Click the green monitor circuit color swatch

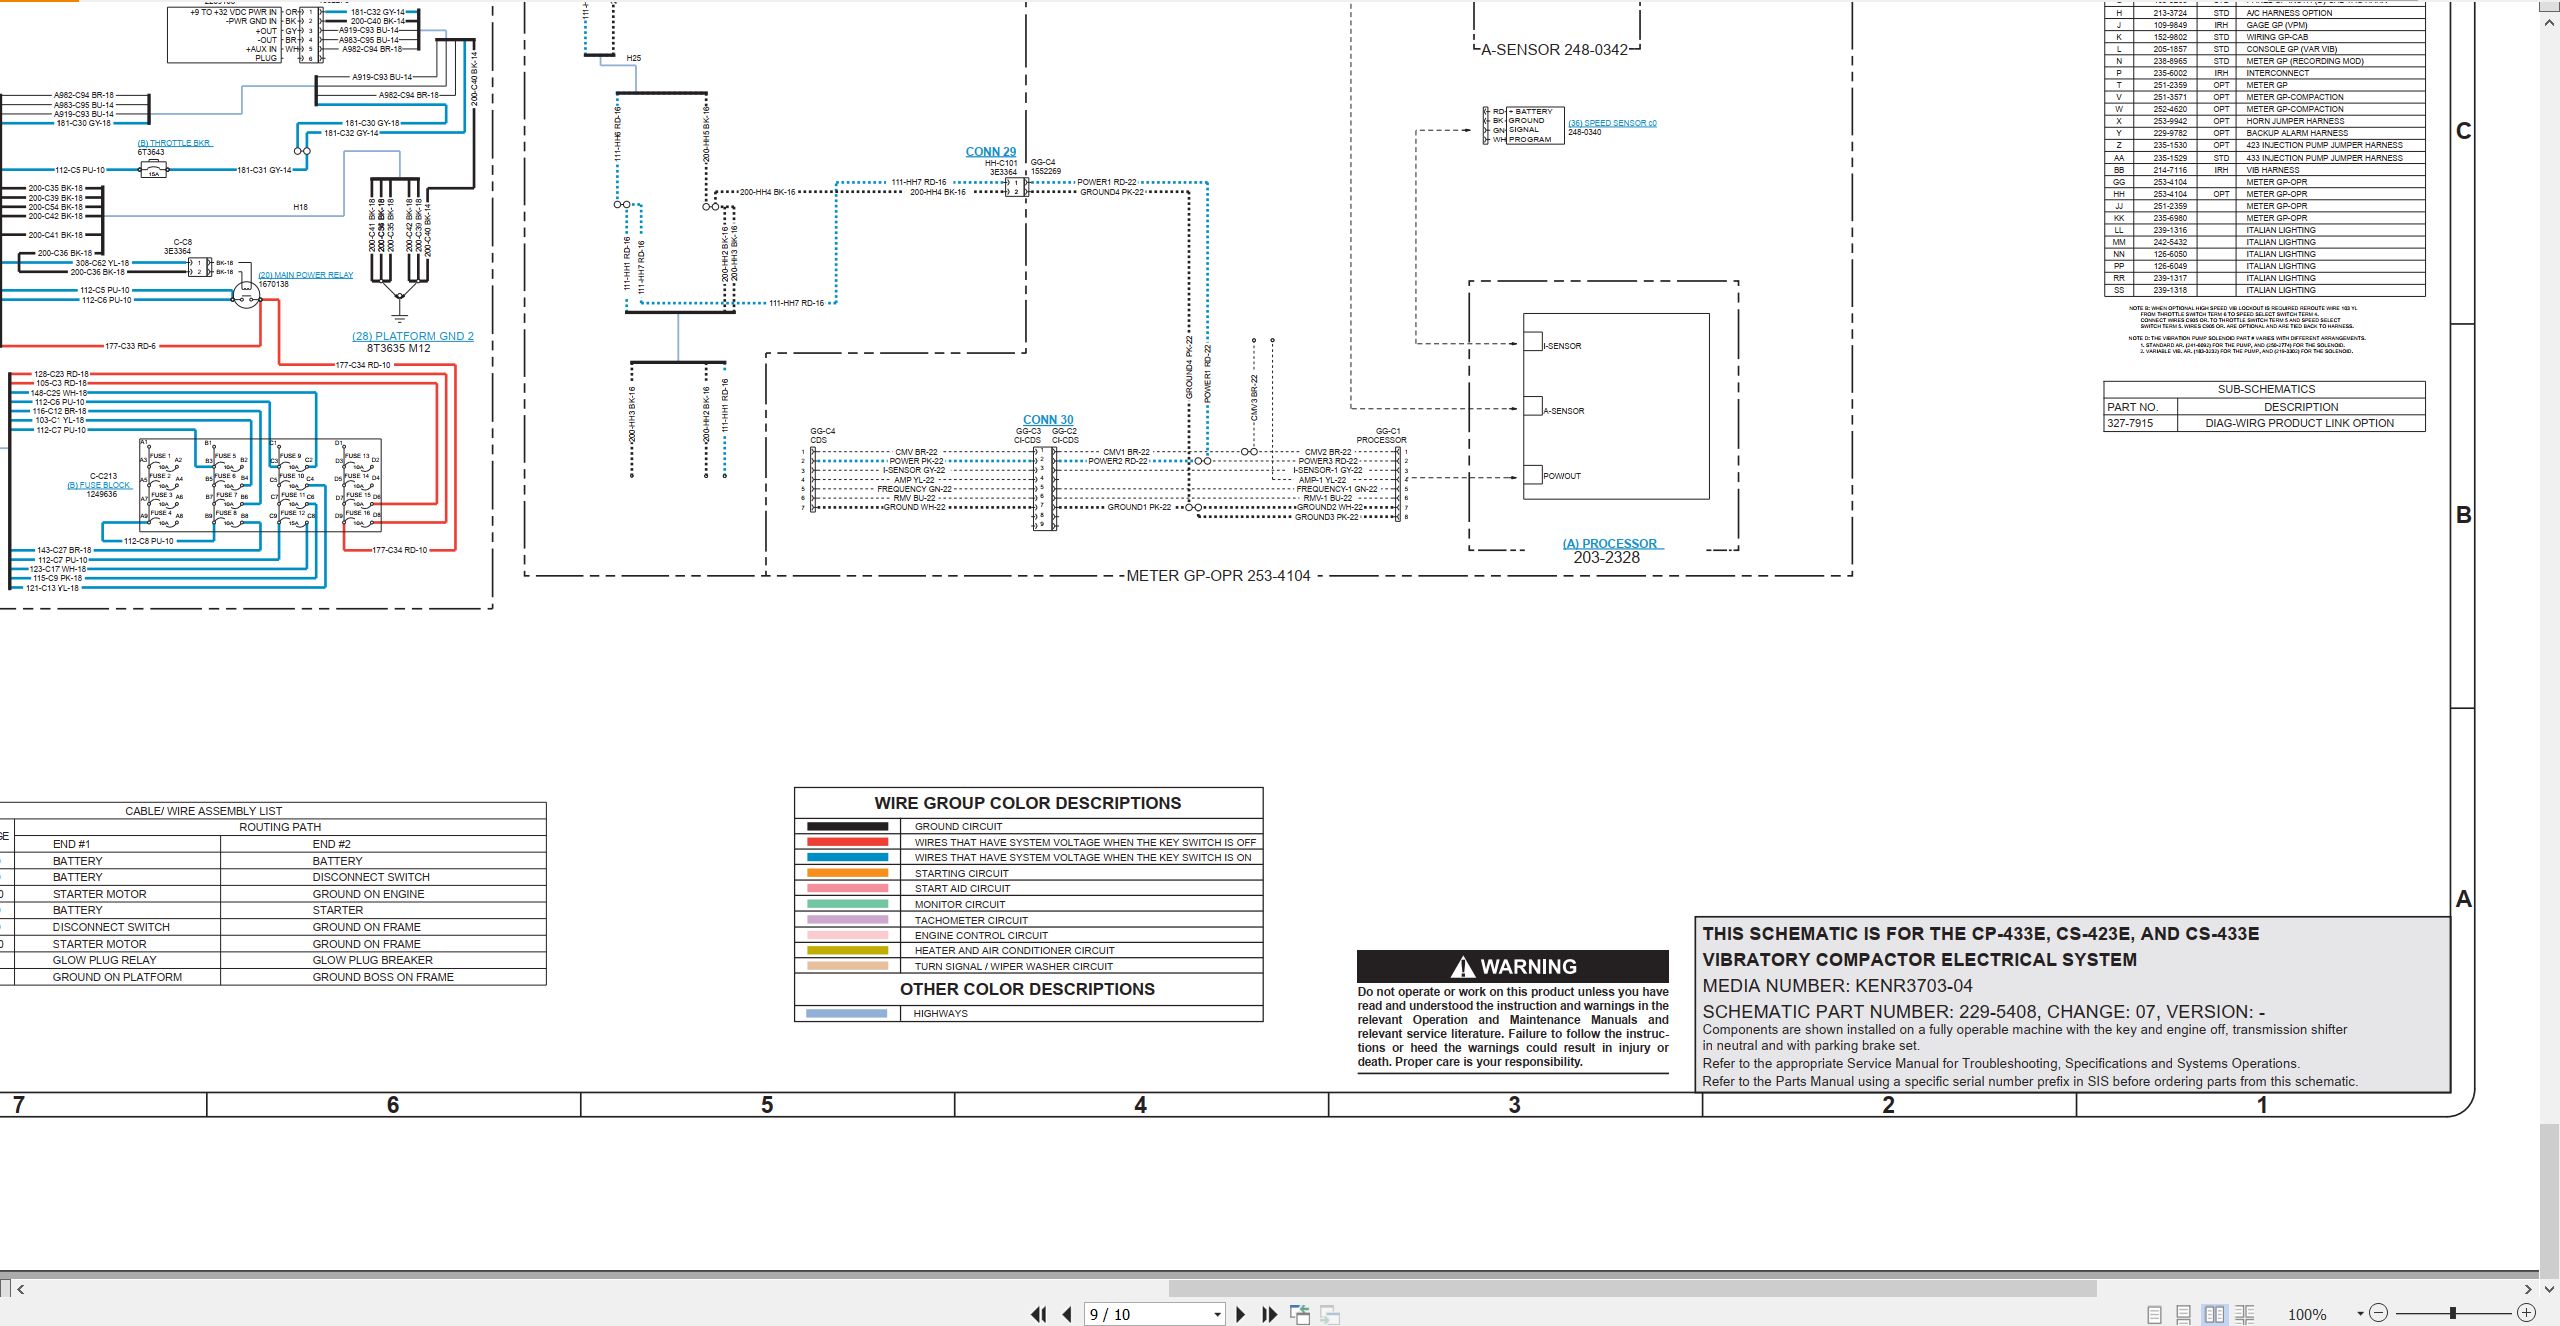[x=847, y=904]
